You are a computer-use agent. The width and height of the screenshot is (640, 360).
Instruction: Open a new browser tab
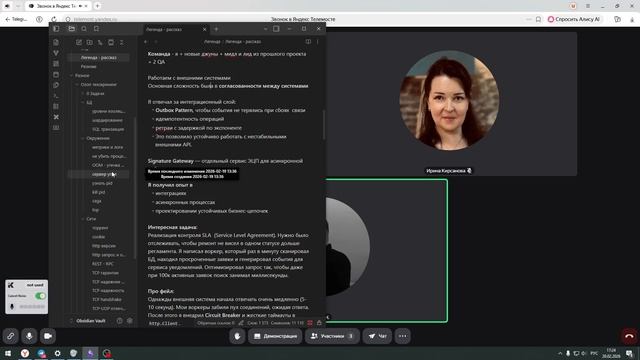[98, 6]
